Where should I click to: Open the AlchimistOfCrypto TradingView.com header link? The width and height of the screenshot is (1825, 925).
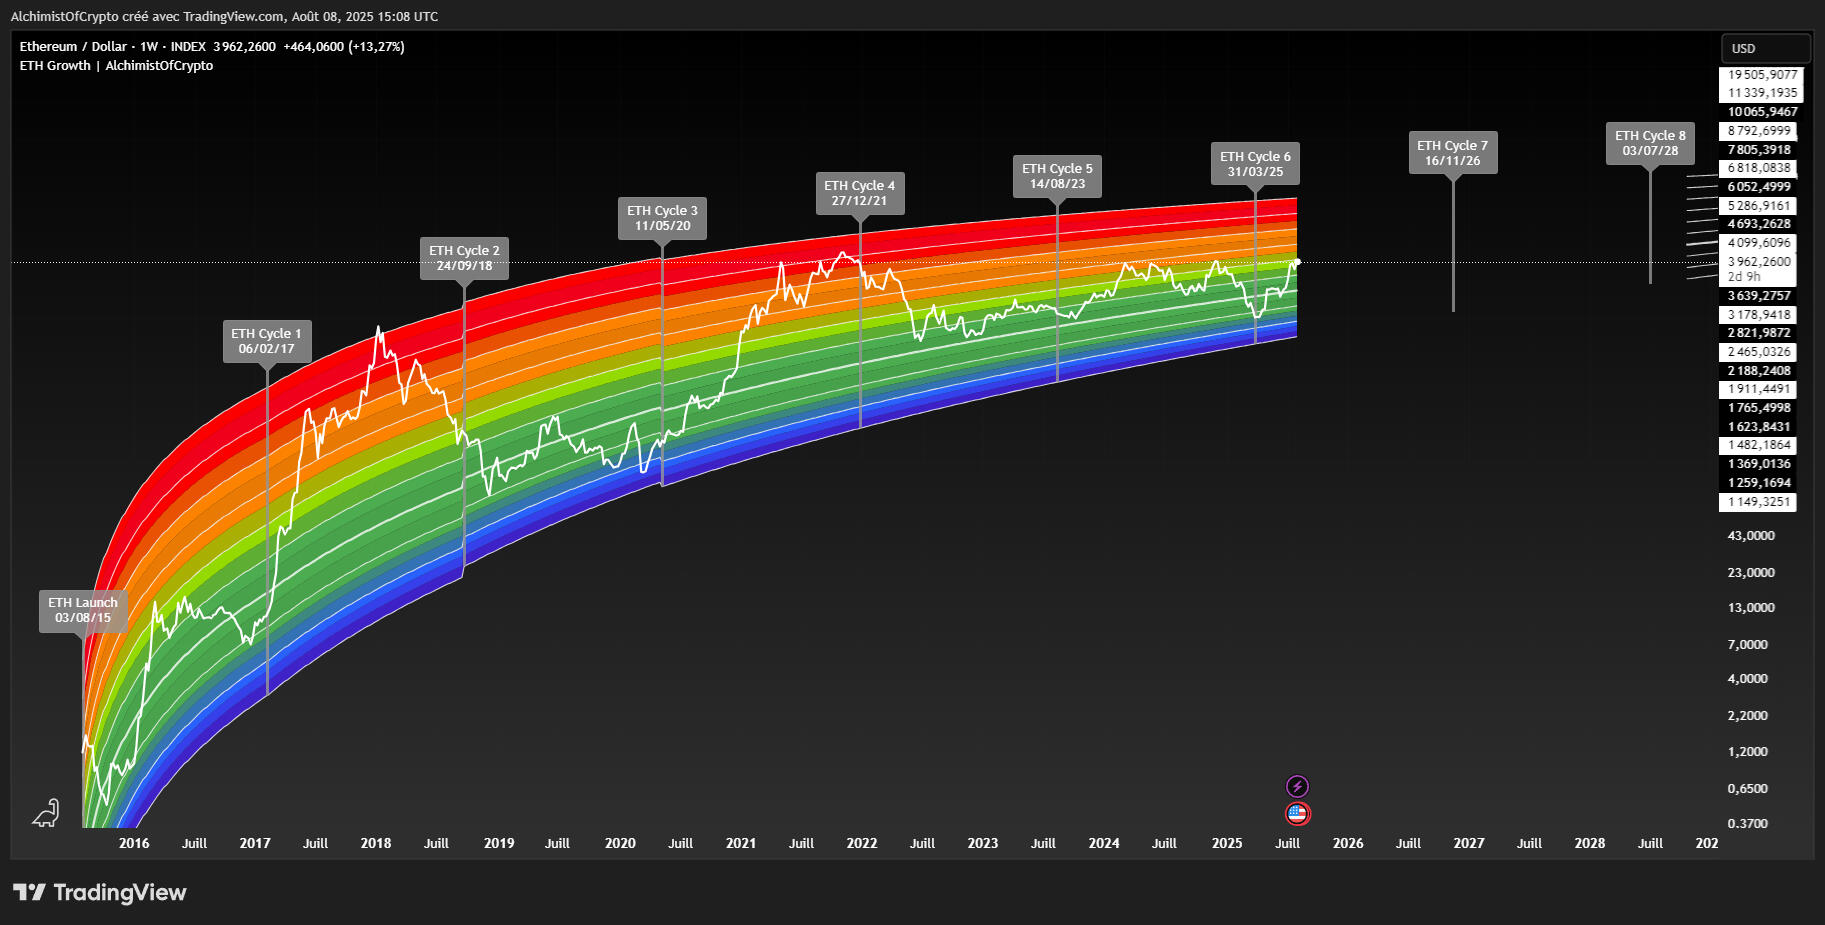(224, 17)
